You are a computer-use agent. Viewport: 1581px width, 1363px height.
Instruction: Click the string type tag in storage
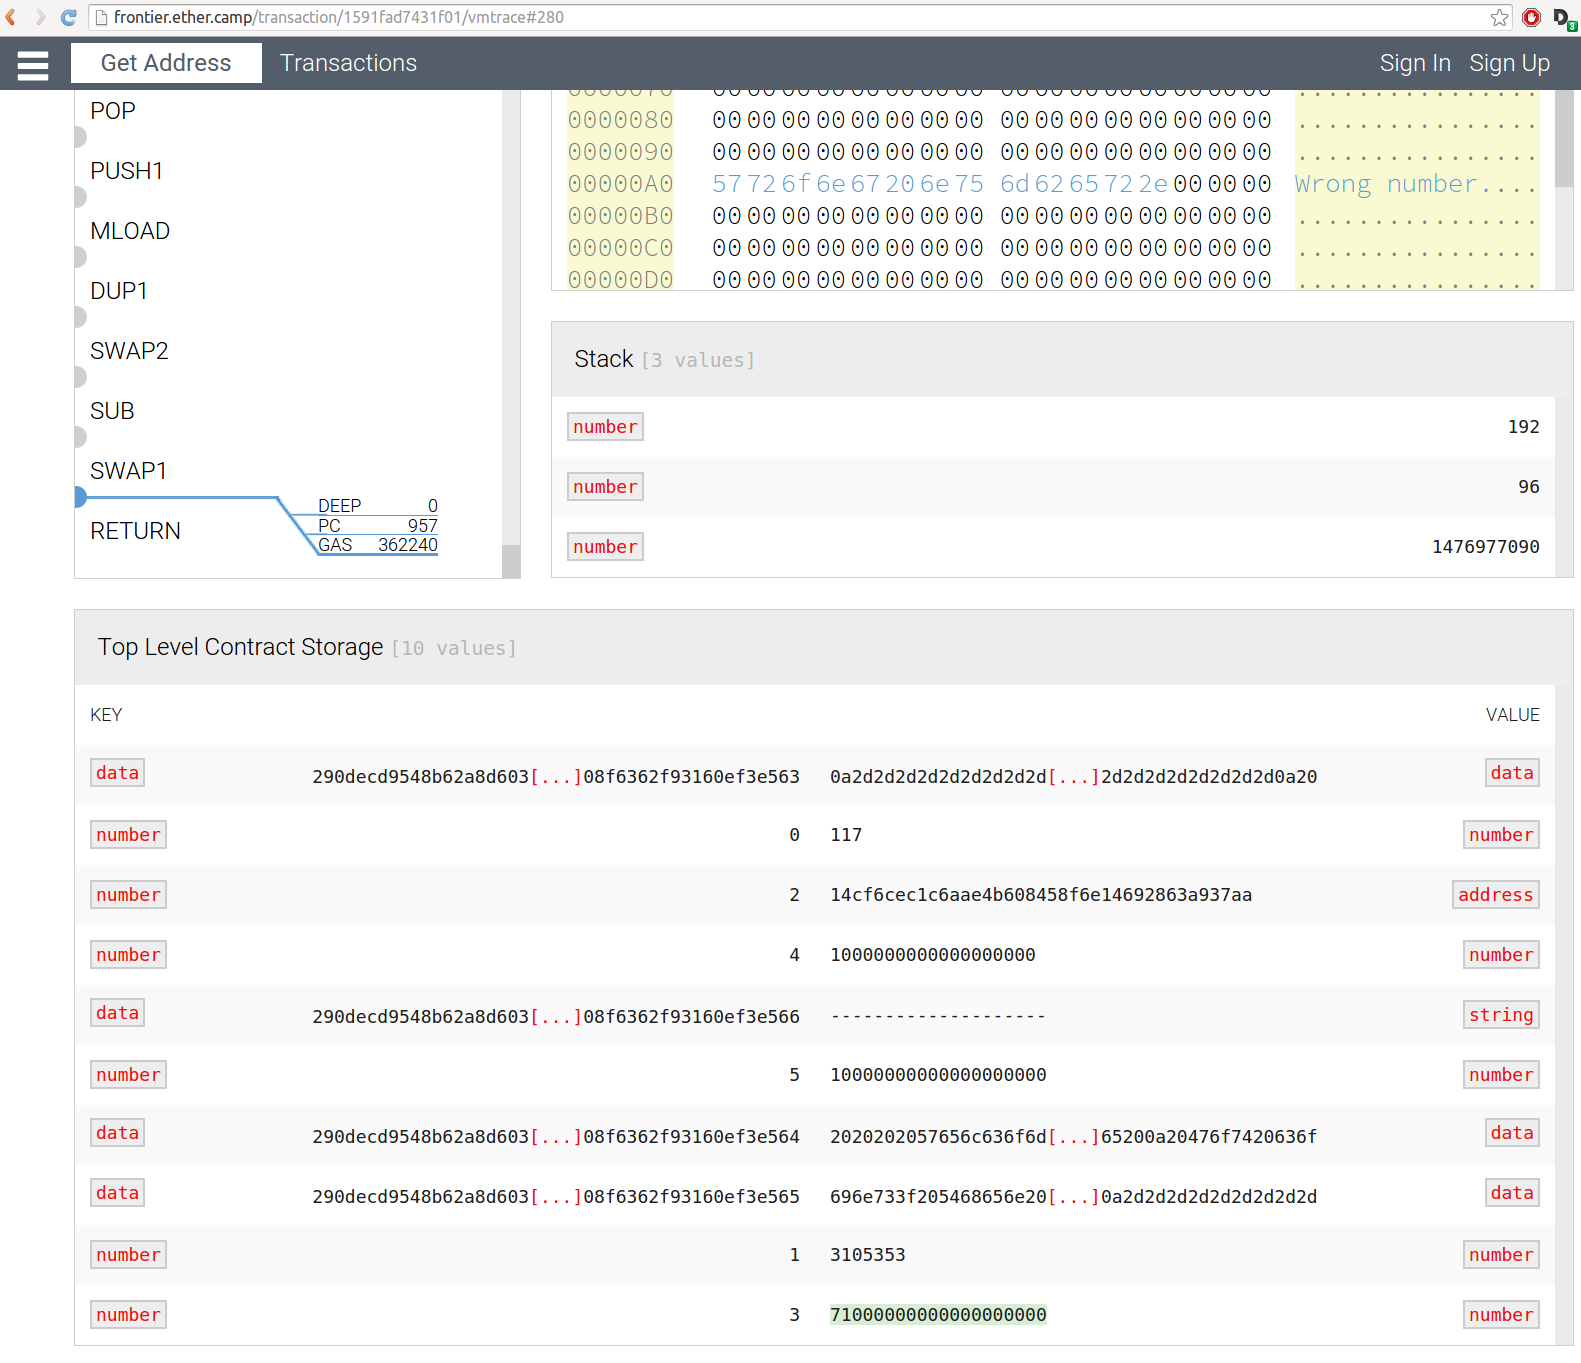(1500, 1015)
